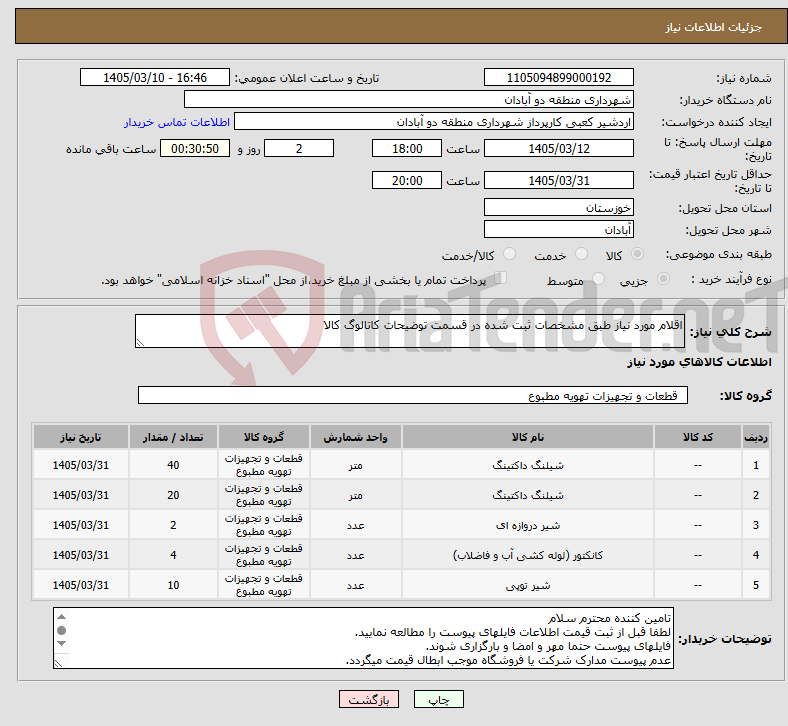Click the ردیف column header
The width and height of the screenshot is (788, 726).
[x=756, y=437]
